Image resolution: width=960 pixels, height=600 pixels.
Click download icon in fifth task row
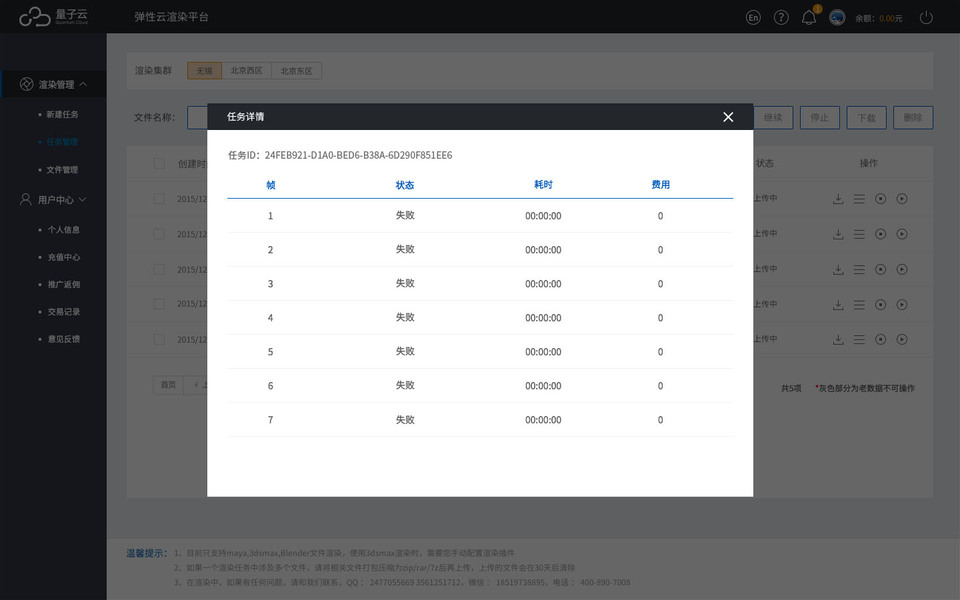[x=838, y=339]
